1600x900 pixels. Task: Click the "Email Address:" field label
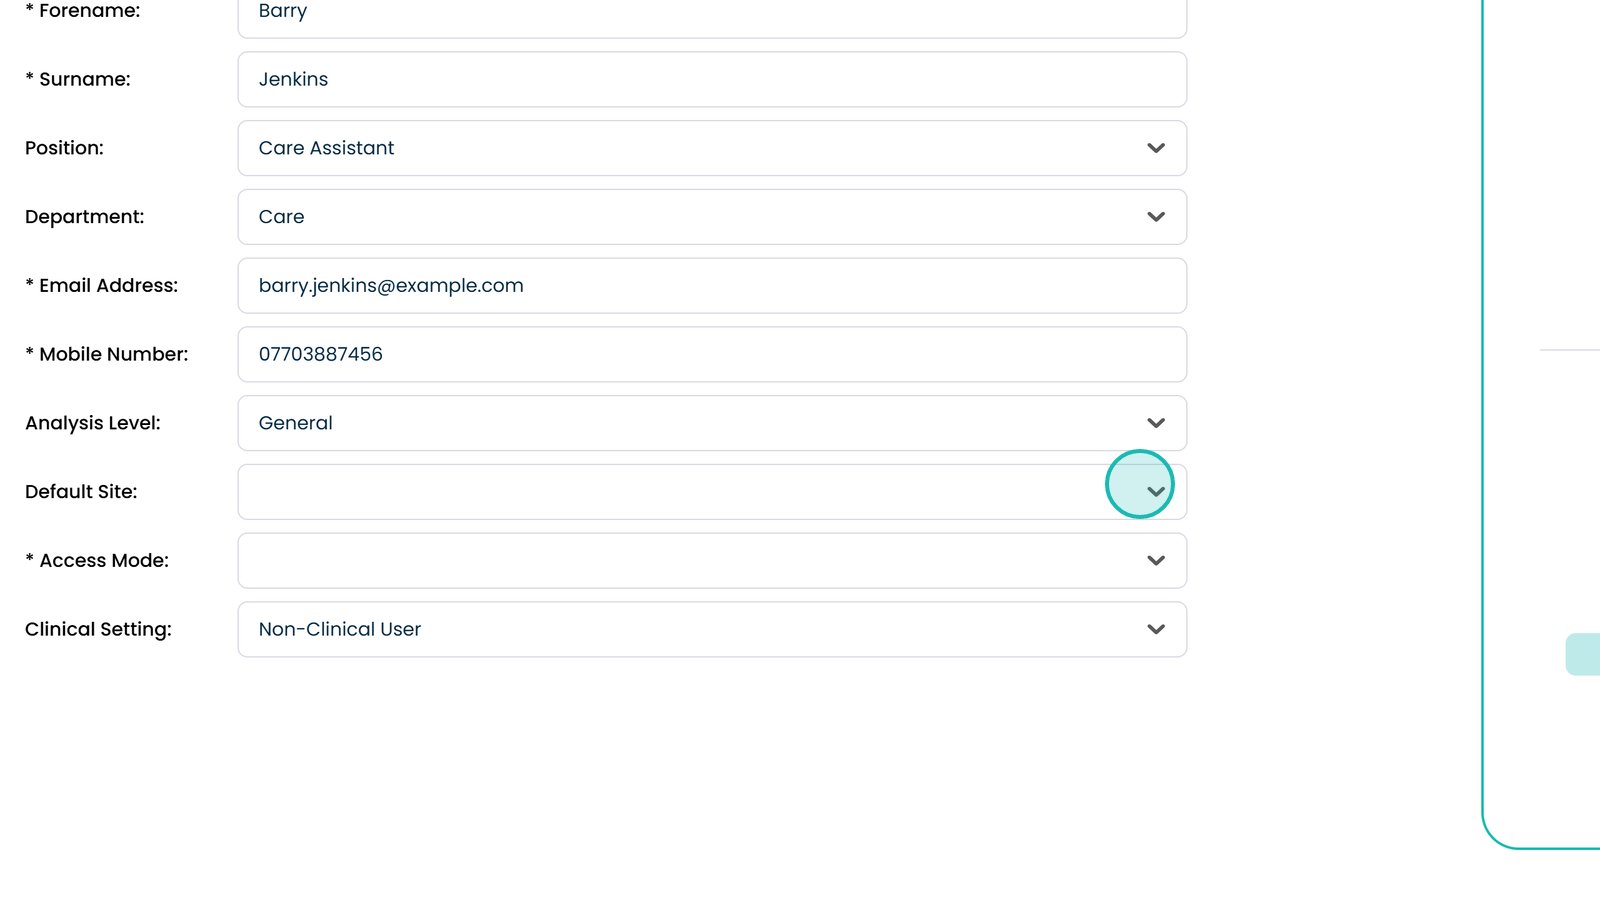click(x=108, y=286)
